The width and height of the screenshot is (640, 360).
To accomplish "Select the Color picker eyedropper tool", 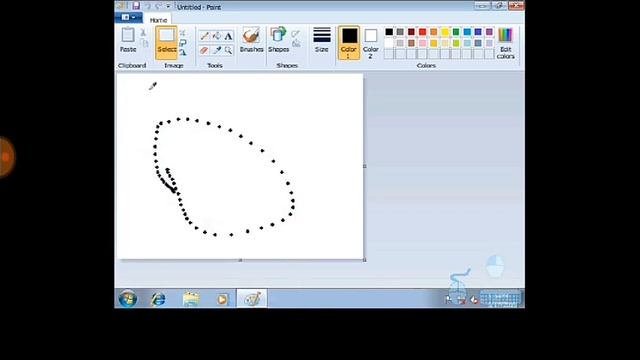I will coord(217,50).
